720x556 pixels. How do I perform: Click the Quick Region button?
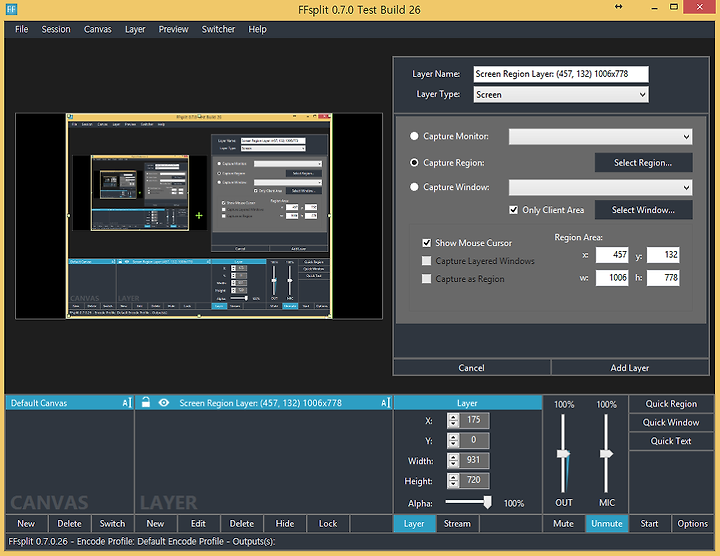click(671, 404)
